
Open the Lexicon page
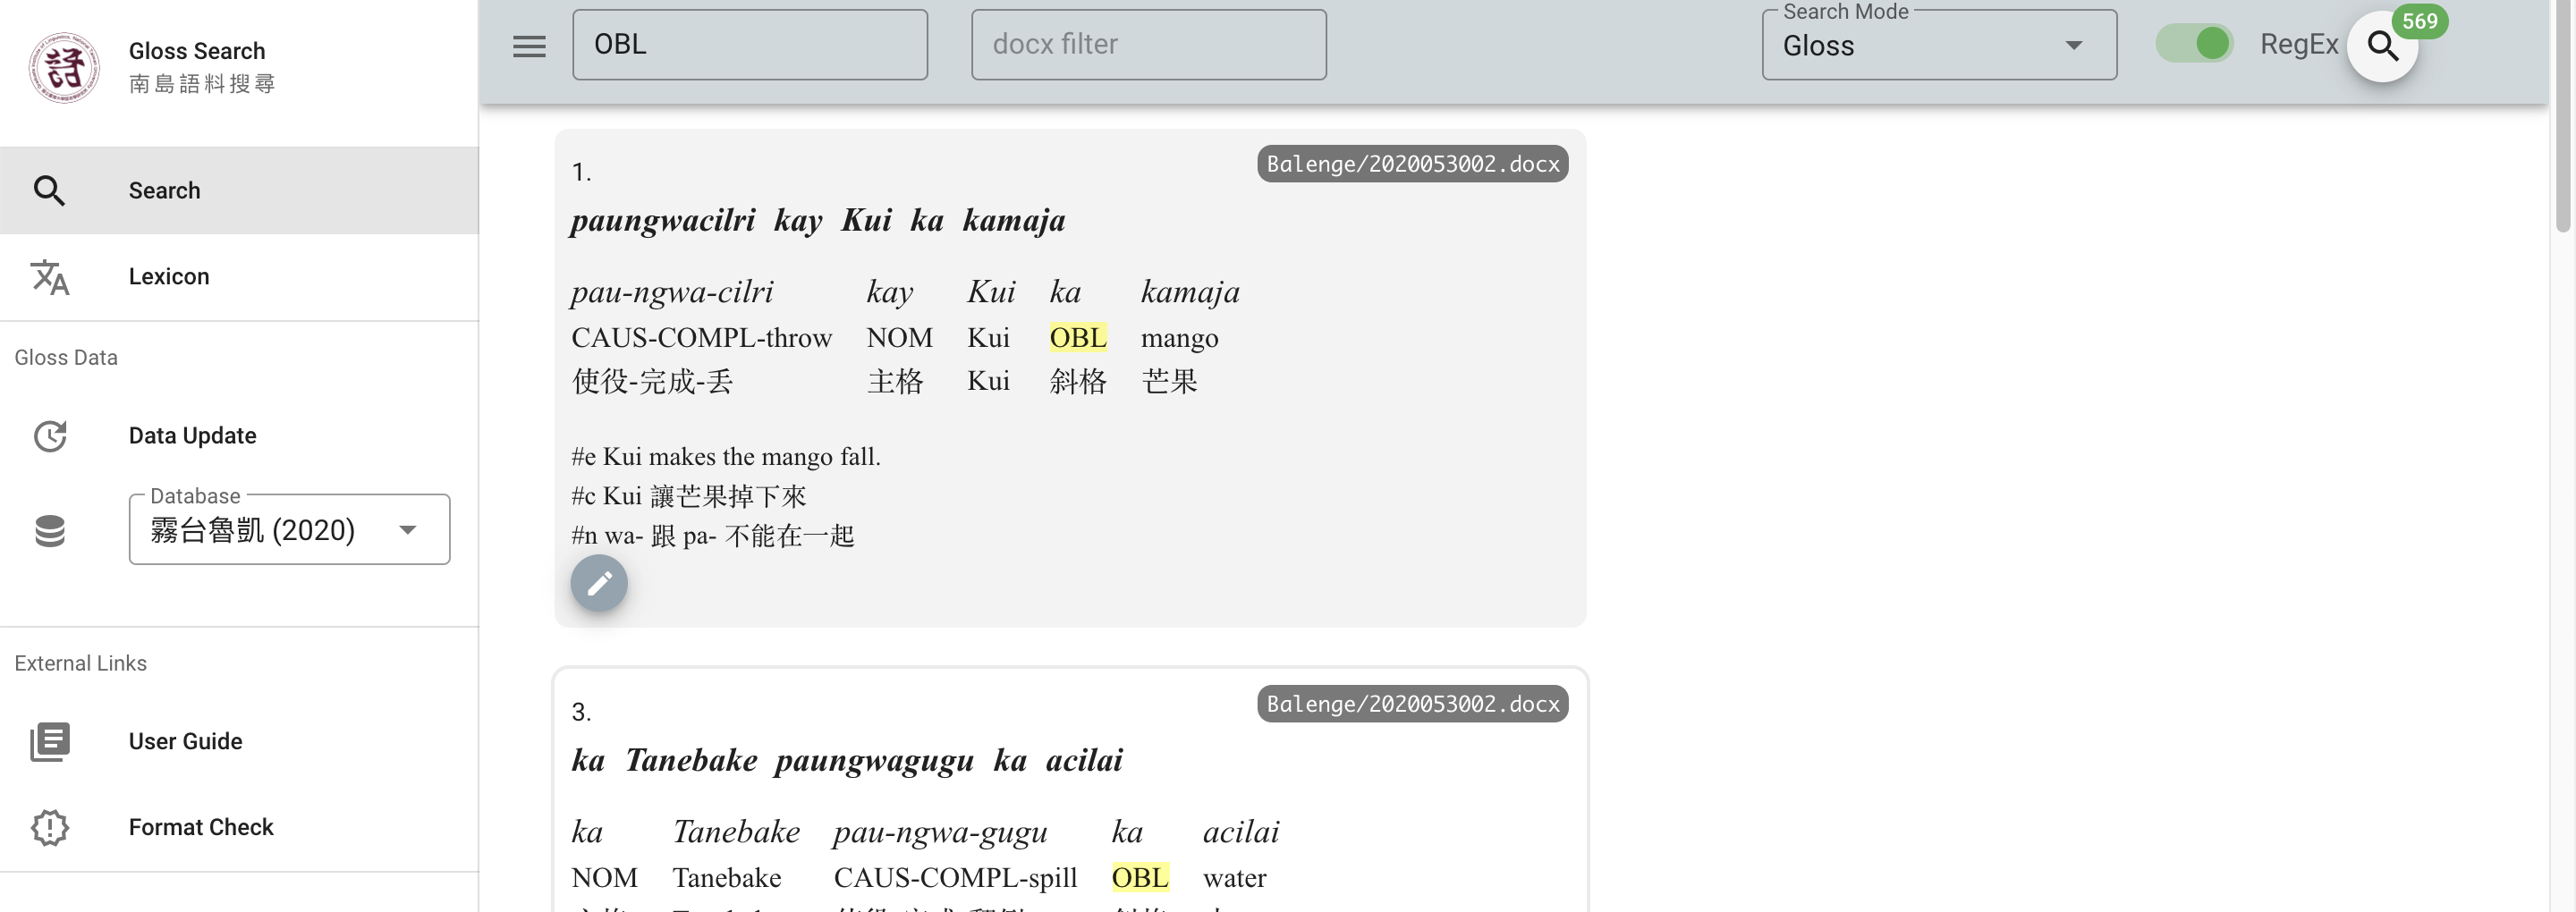[x=239, y=276]
